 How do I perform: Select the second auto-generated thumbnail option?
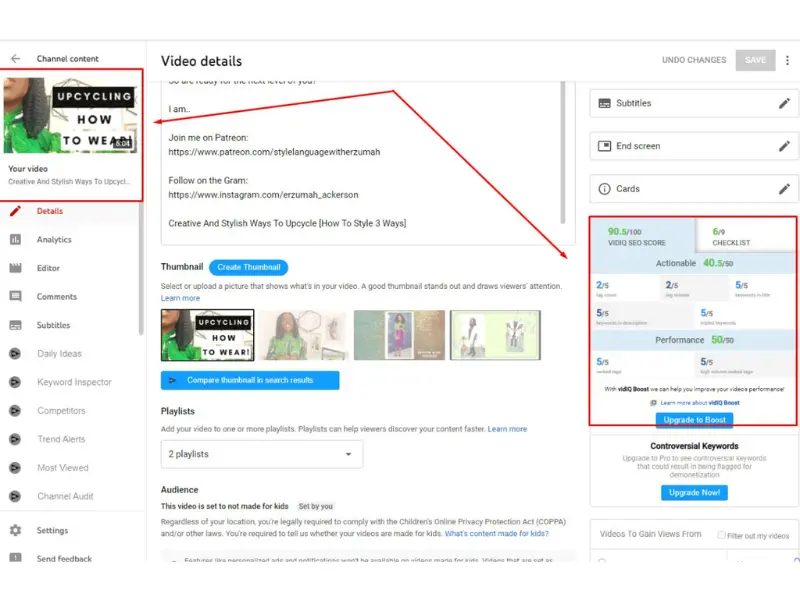303,335
